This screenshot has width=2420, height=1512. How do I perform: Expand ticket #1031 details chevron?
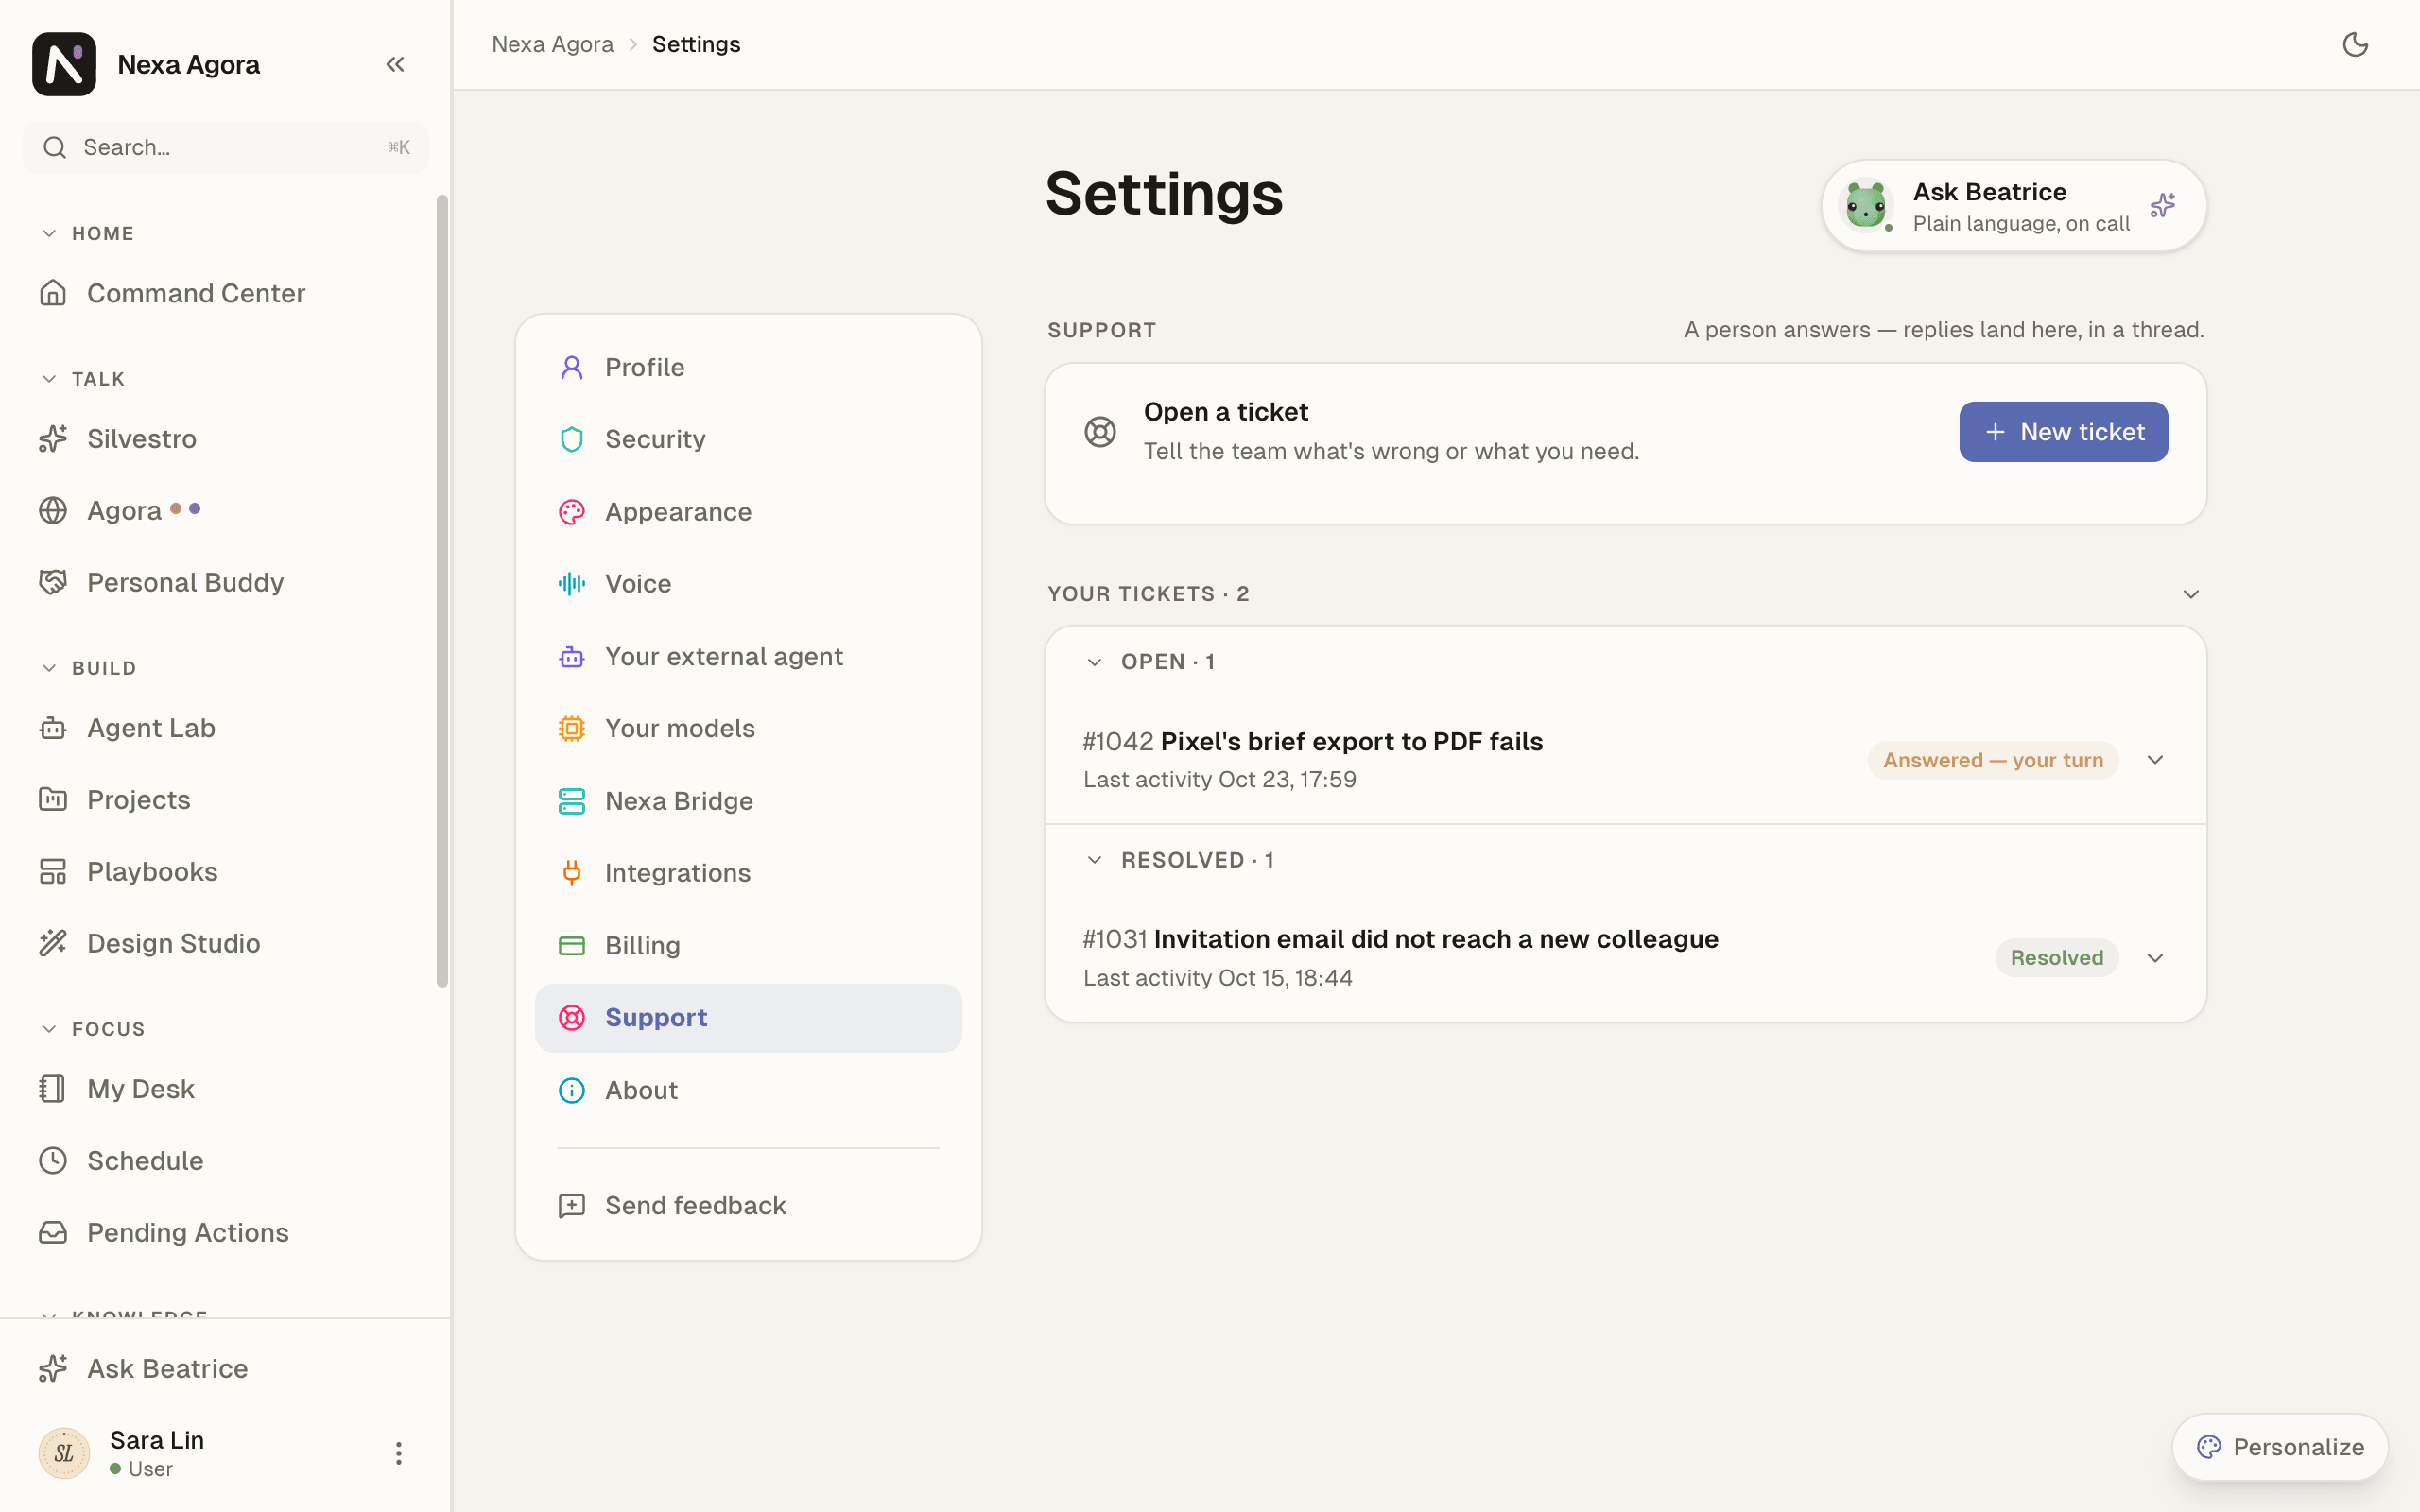coord(2155,958)
